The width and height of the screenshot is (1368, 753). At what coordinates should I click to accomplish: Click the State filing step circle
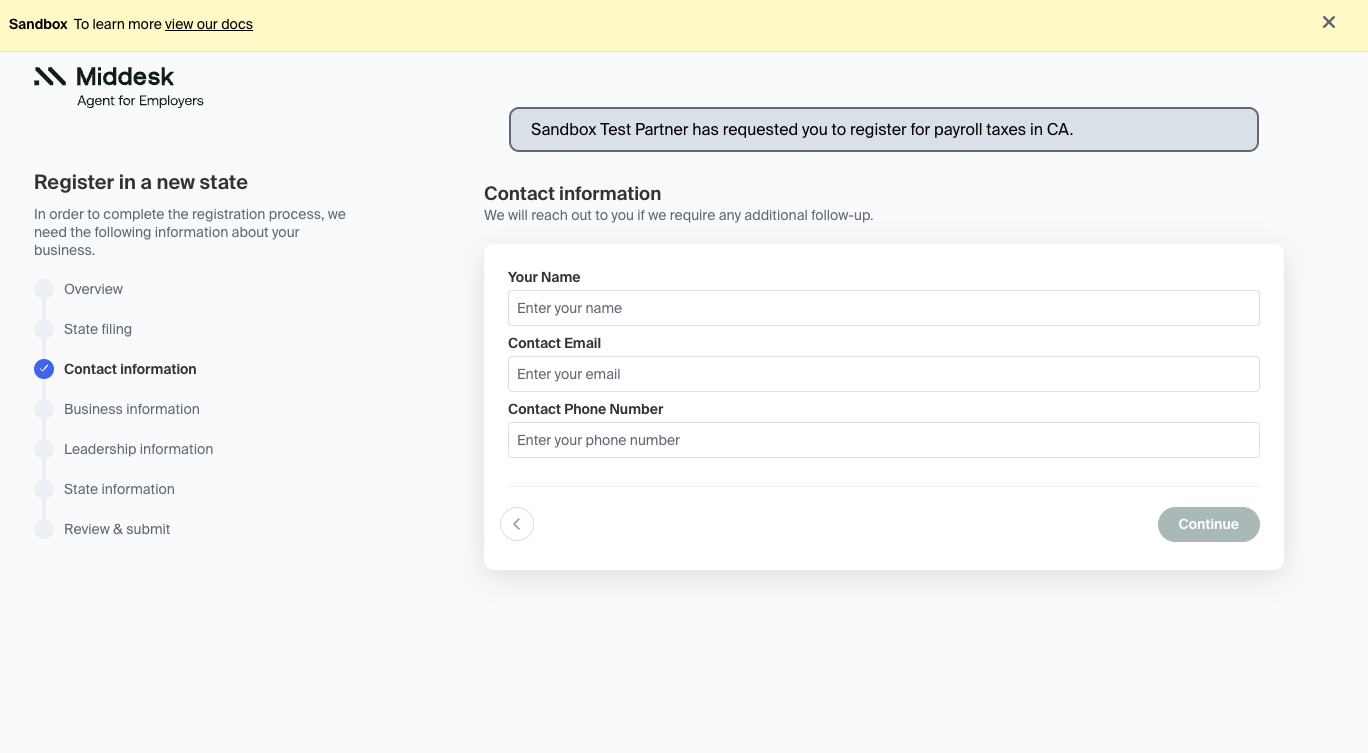coord(44,329)
